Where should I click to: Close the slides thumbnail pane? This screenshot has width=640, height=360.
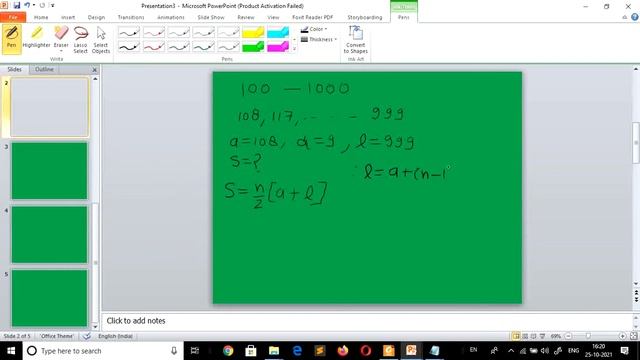[x=95, y=70]
